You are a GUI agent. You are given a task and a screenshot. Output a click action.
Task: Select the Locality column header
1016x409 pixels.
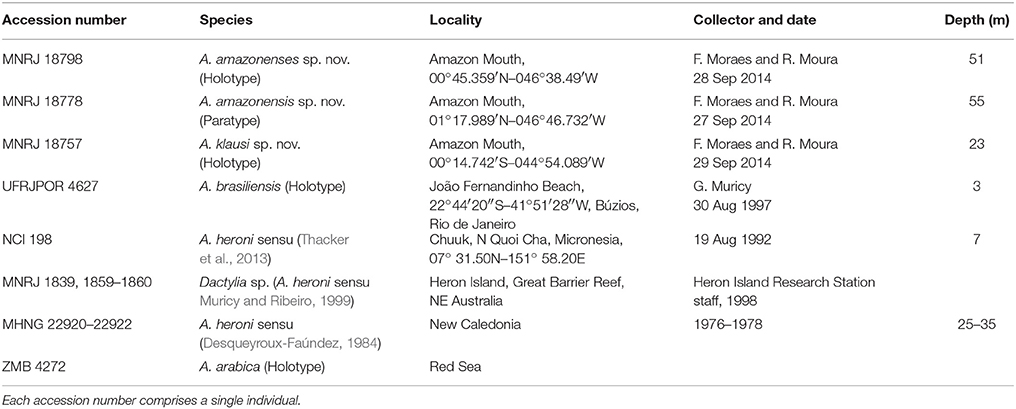click(x=456, y=20)
